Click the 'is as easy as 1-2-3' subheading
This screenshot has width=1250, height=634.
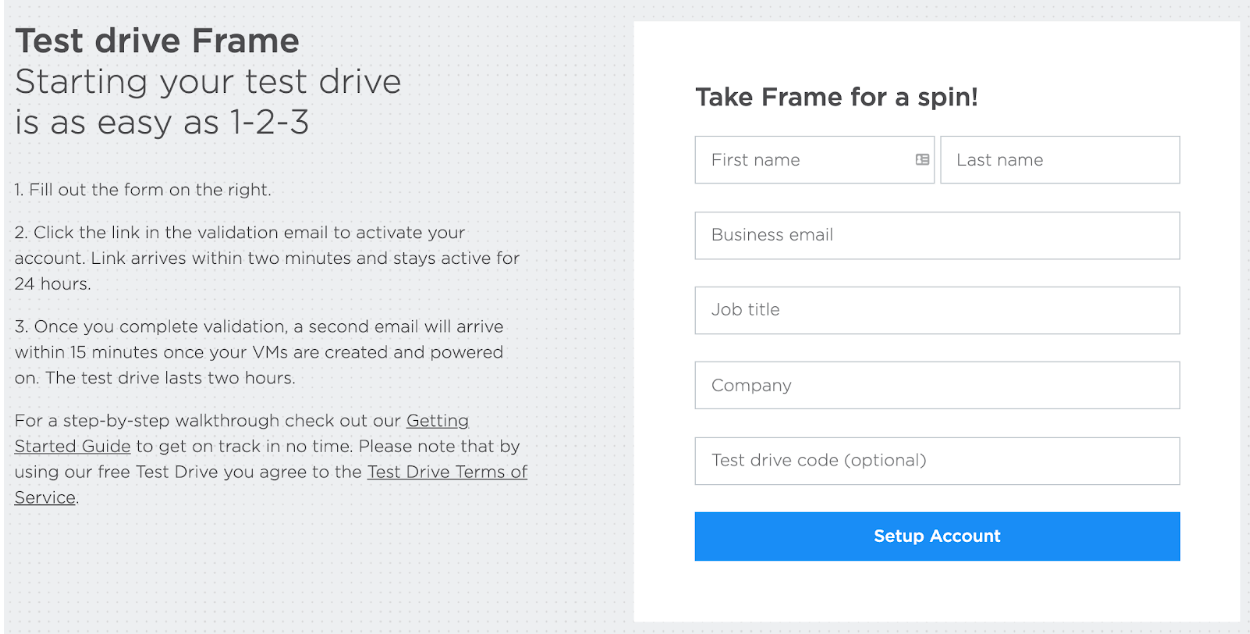click(162, 122)
